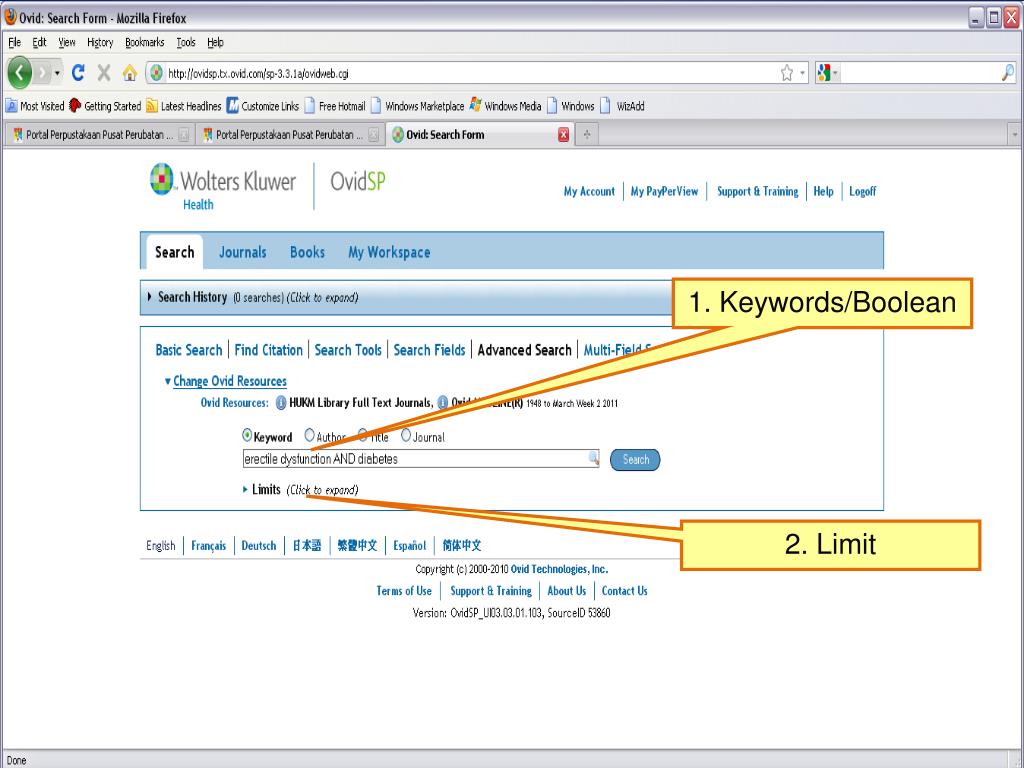Open the Terms of Use link
The image size is (1024, 768).
(x=404, y=591)
